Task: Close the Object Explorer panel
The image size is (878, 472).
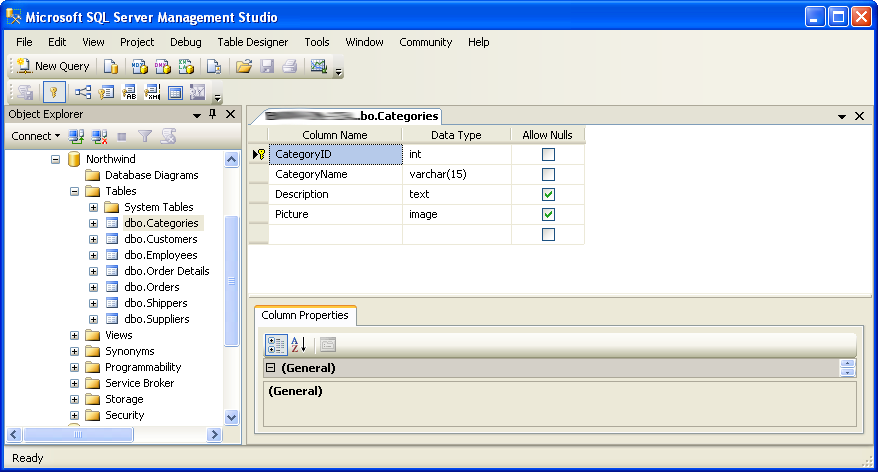Action: [x=230, y=114]
